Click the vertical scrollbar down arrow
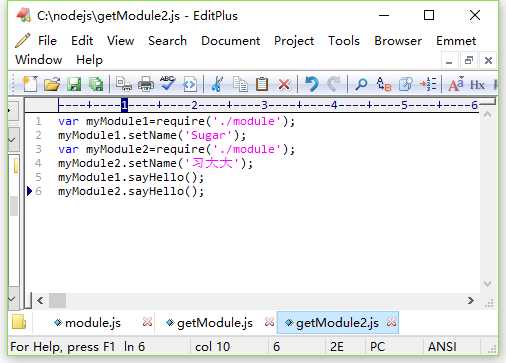This screenshot has height=363, width=506. pos(487,284)
